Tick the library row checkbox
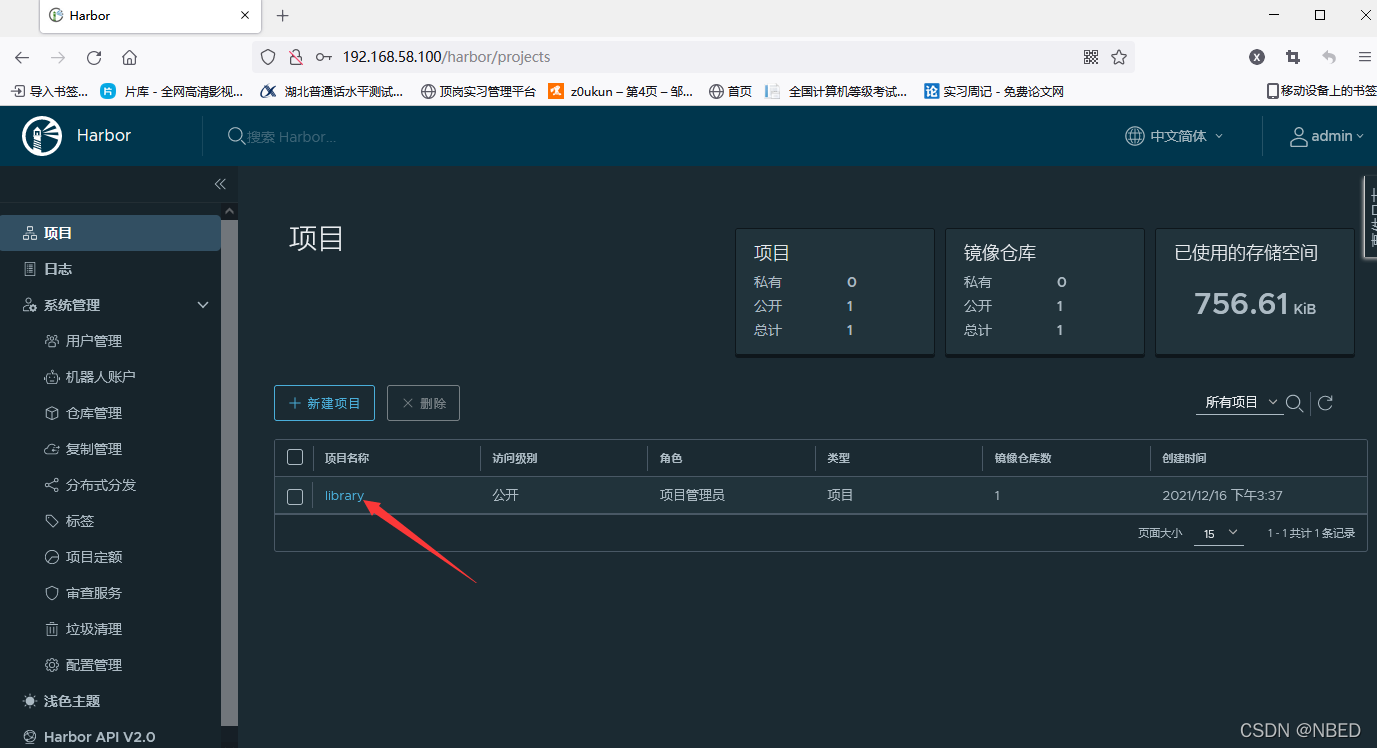The image size is (1377, 748). (295, 496)
